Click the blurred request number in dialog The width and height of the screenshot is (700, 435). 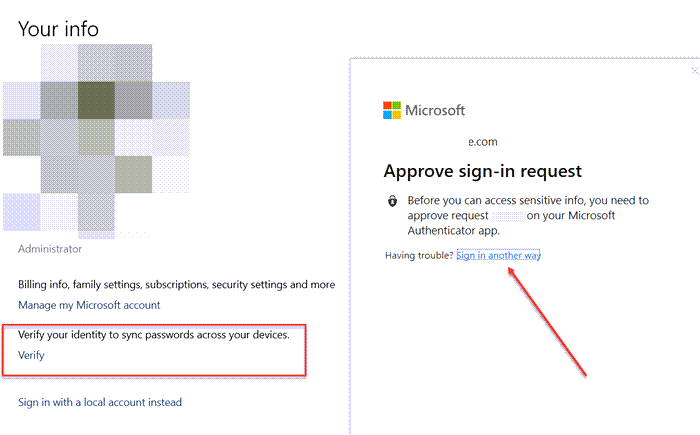point(508,216)
